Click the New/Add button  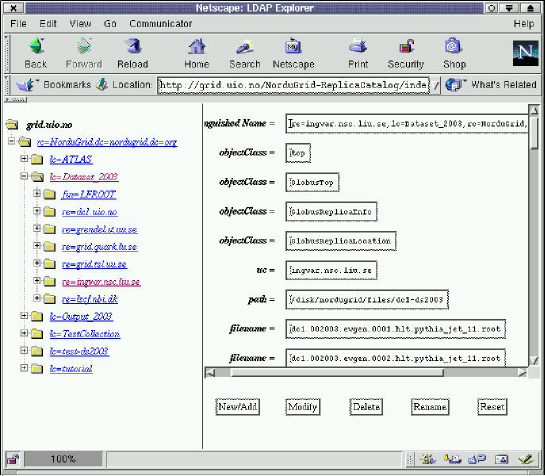237,407
